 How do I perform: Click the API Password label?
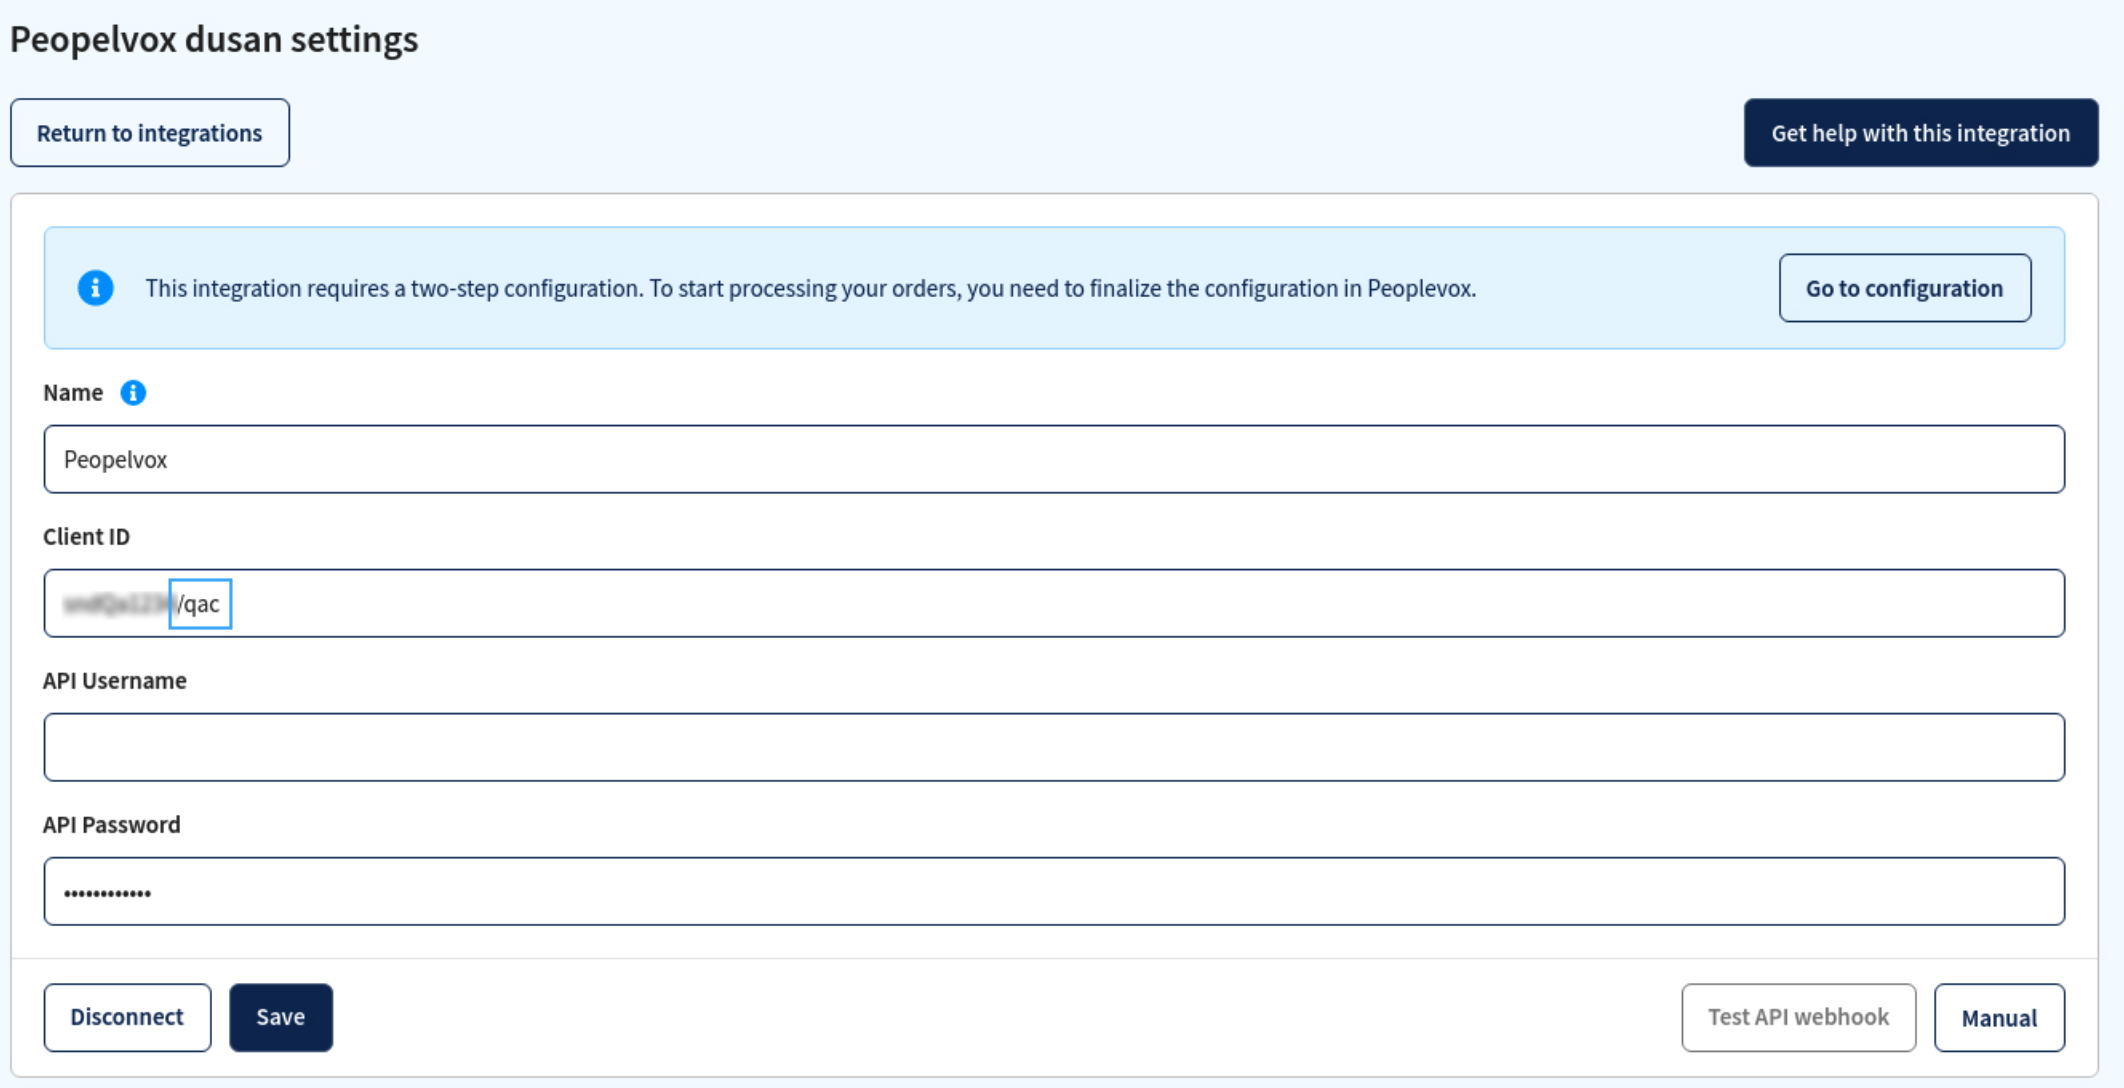click(112, 825)
